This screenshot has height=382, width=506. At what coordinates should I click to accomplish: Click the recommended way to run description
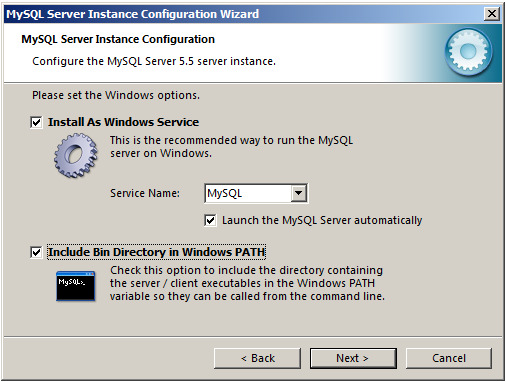coord(231,147)
